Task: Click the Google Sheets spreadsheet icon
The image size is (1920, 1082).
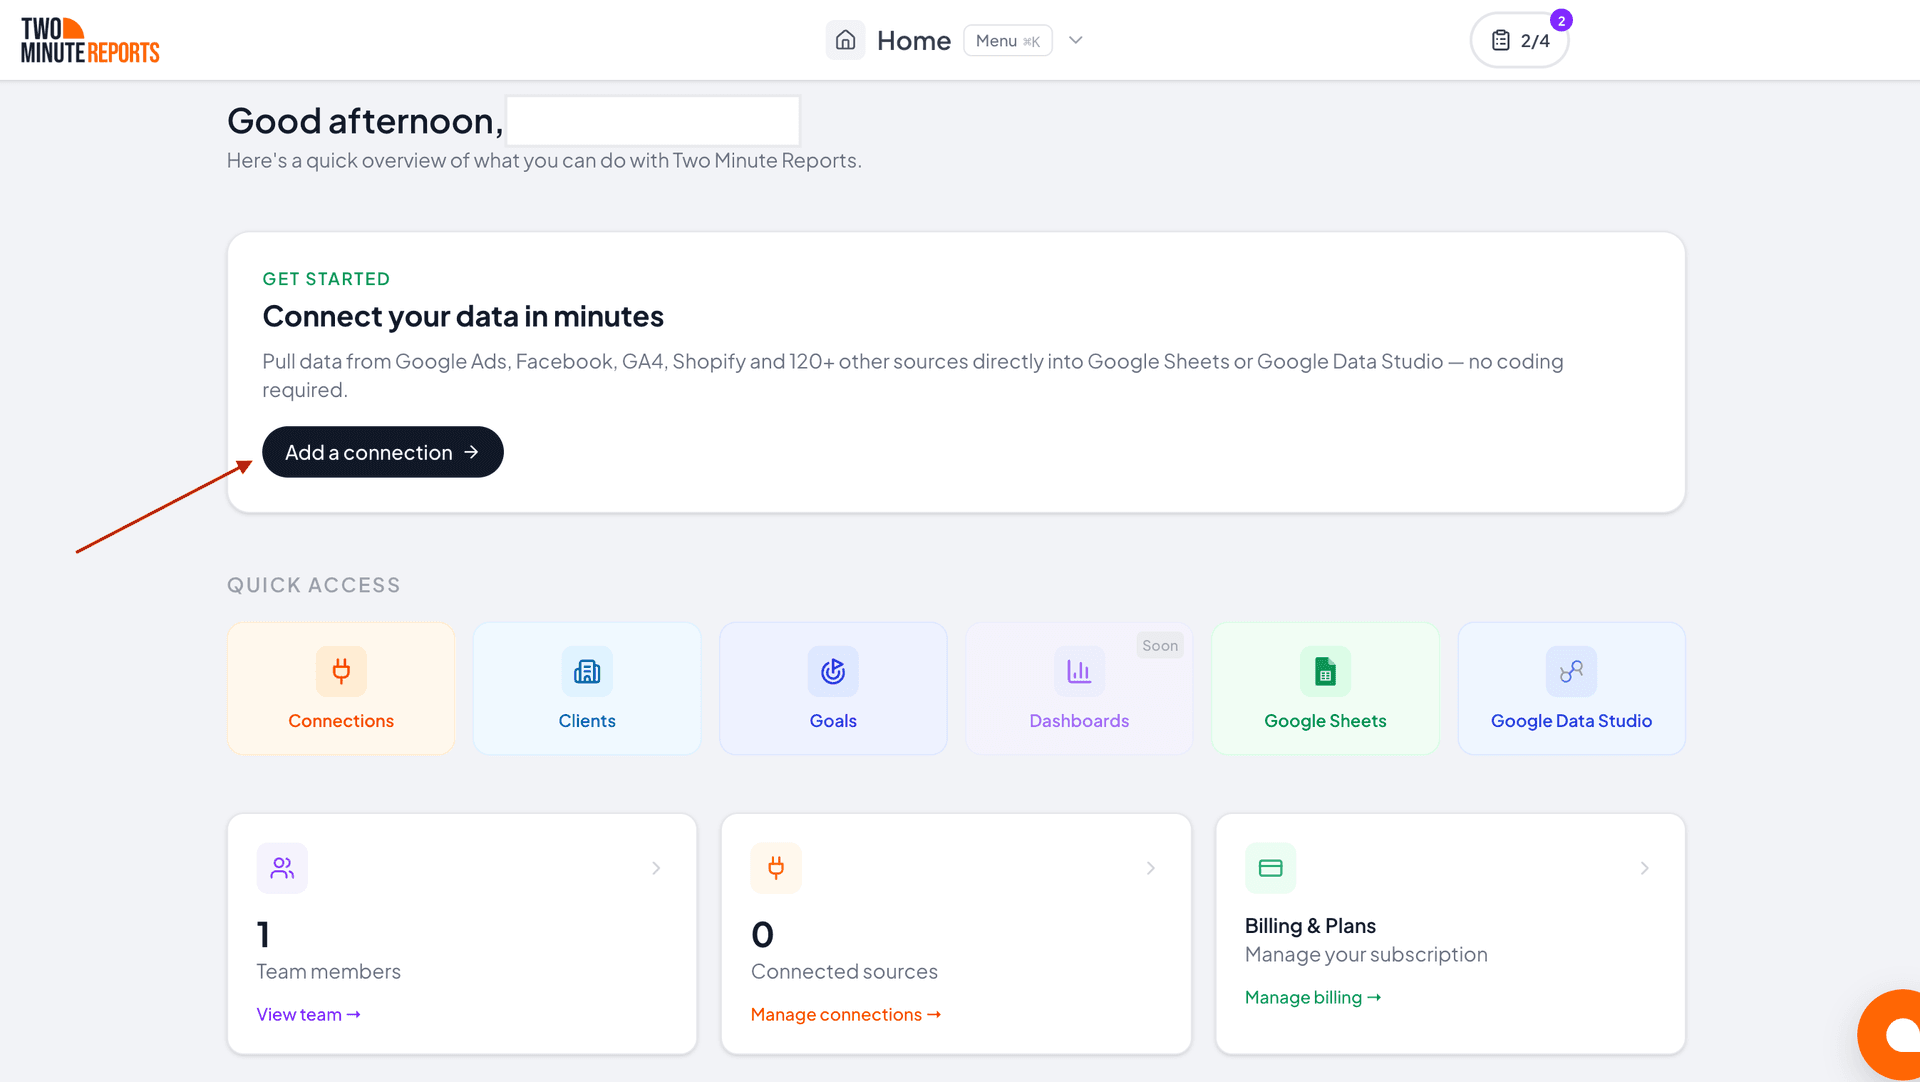Action: tap(1325, 671)
